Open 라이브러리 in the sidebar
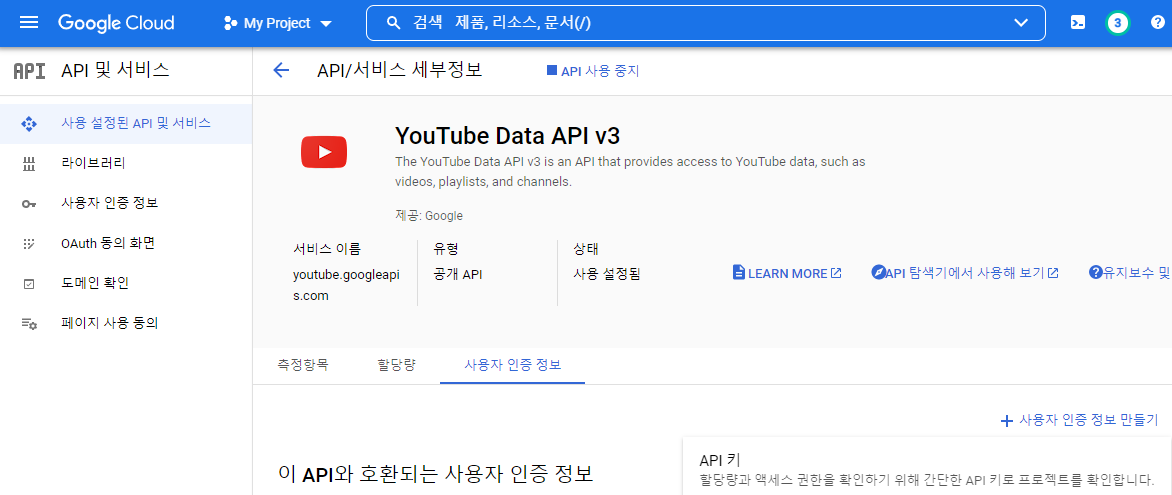This screenshot has height=495, width=1172. (126, 164)
